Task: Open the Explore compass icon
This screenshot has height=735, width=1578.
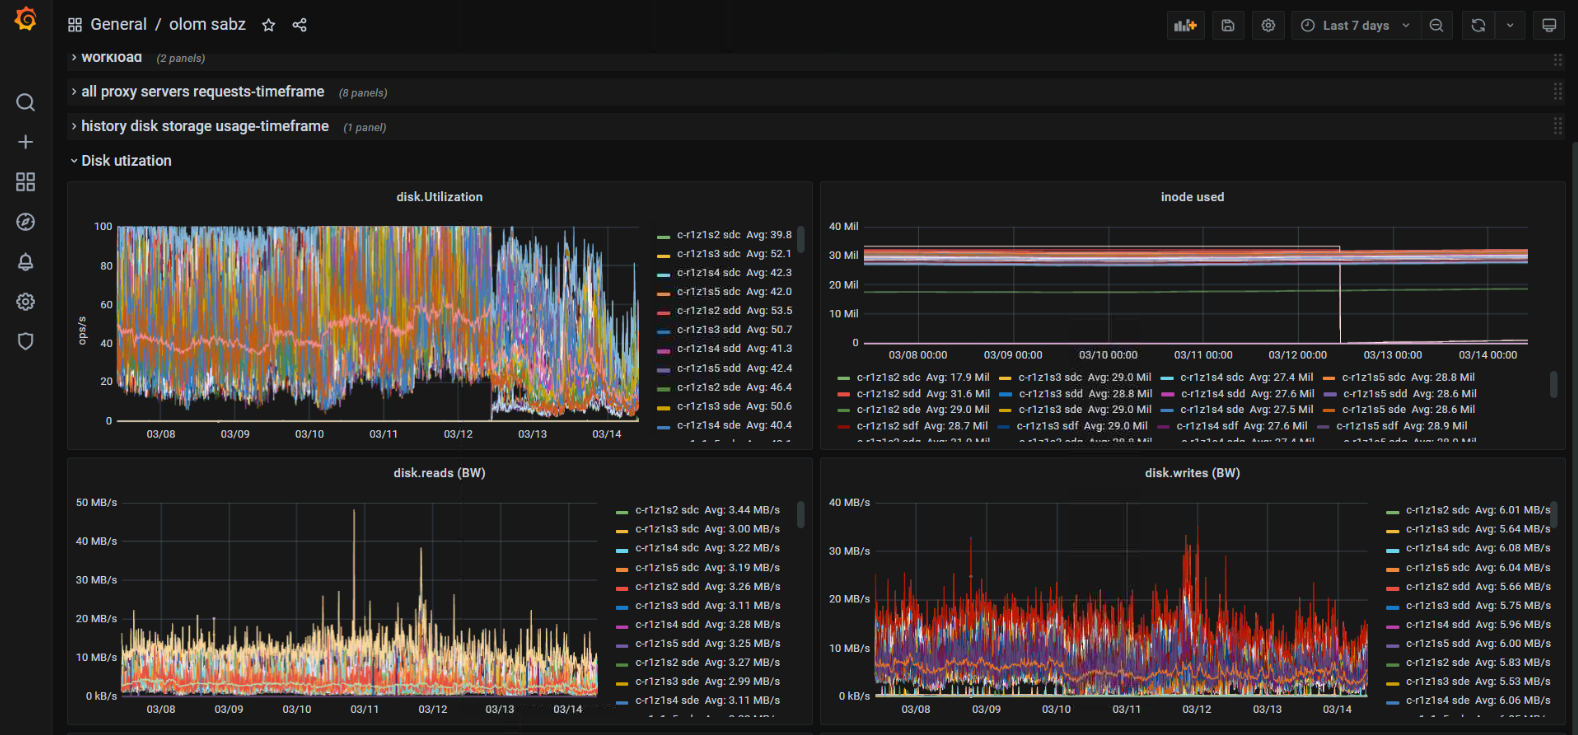Action: 26,222
